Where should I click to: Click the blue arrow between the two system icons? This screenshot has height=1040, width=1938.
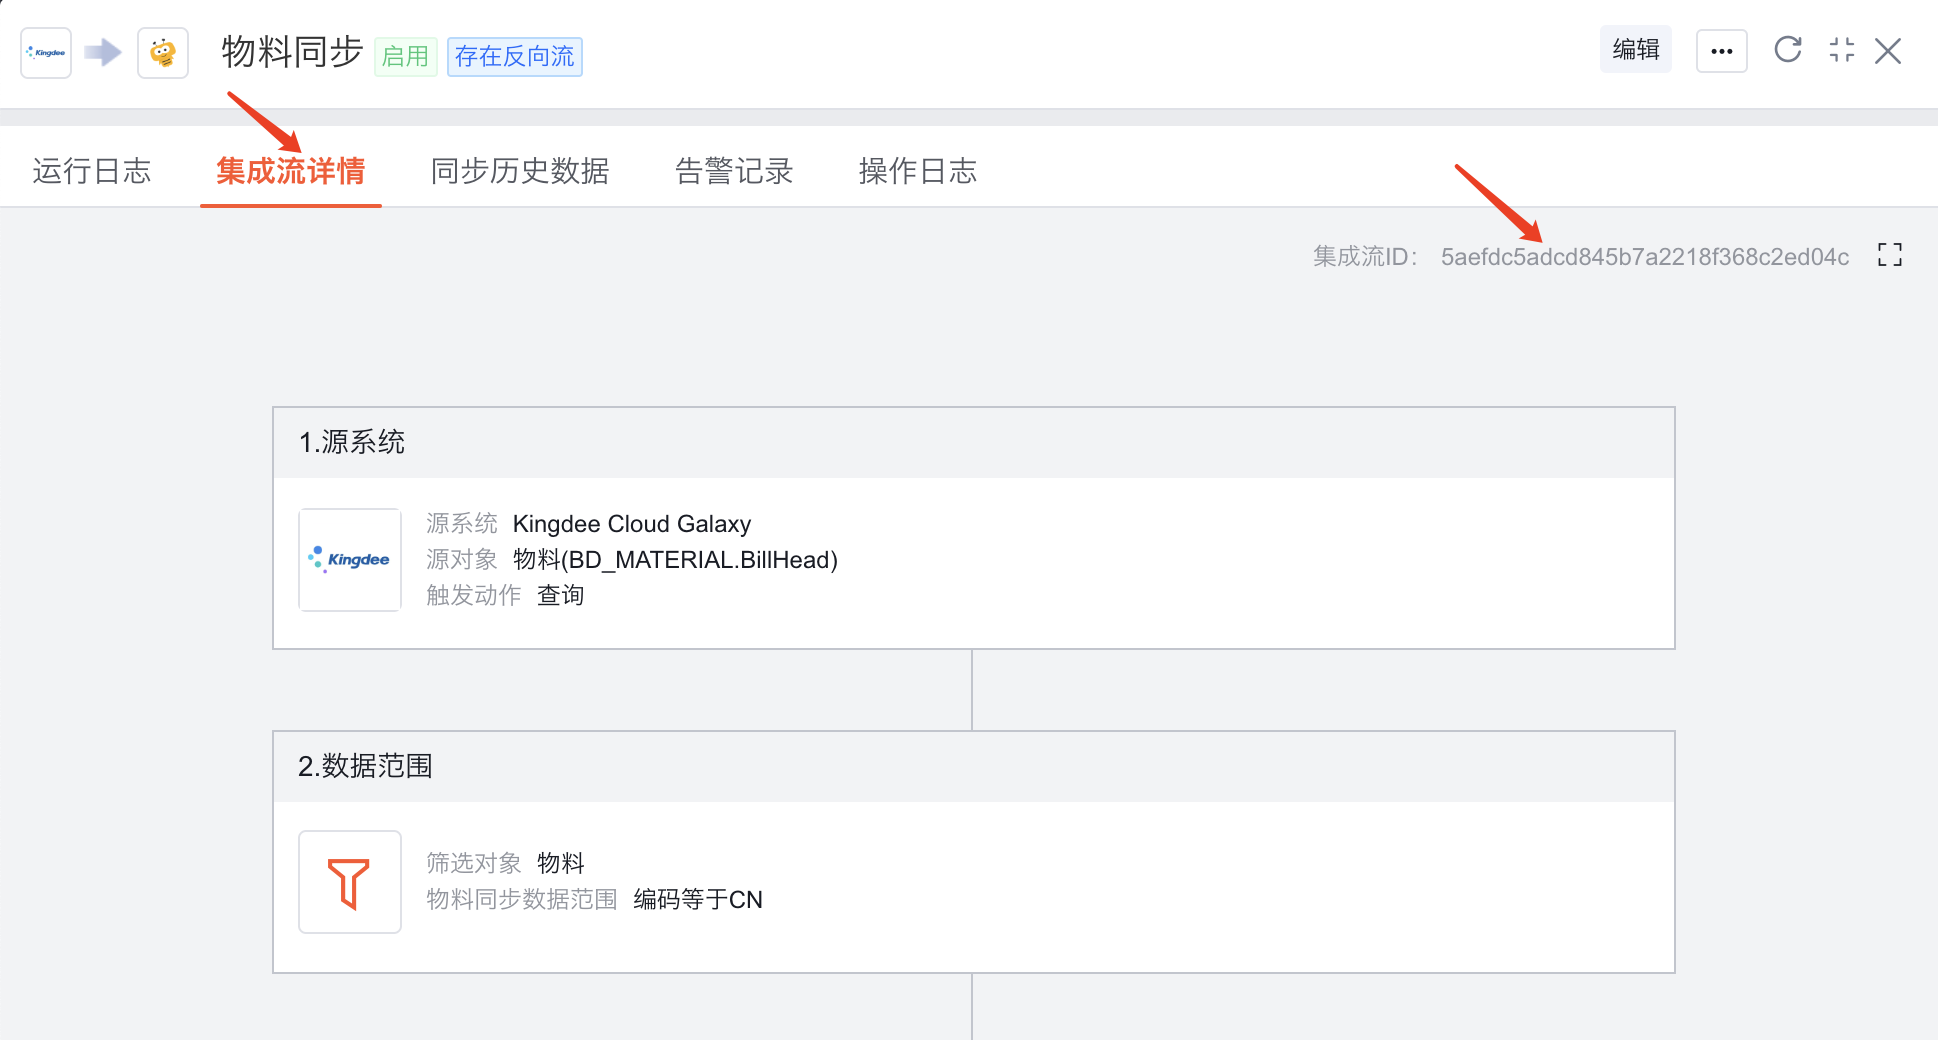pyautogui.click(x=102, y=52)
